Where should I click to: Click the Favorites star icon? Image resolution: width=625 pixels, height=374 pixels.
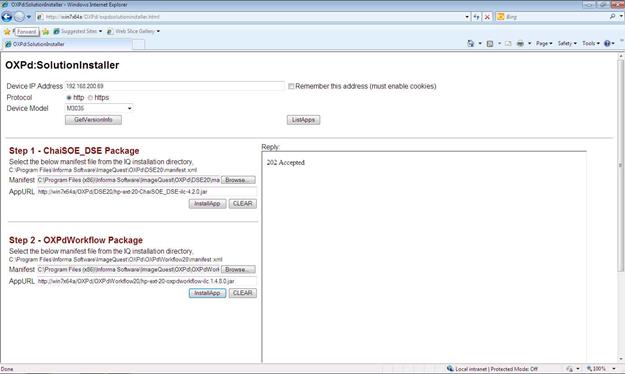coord(7,31)
